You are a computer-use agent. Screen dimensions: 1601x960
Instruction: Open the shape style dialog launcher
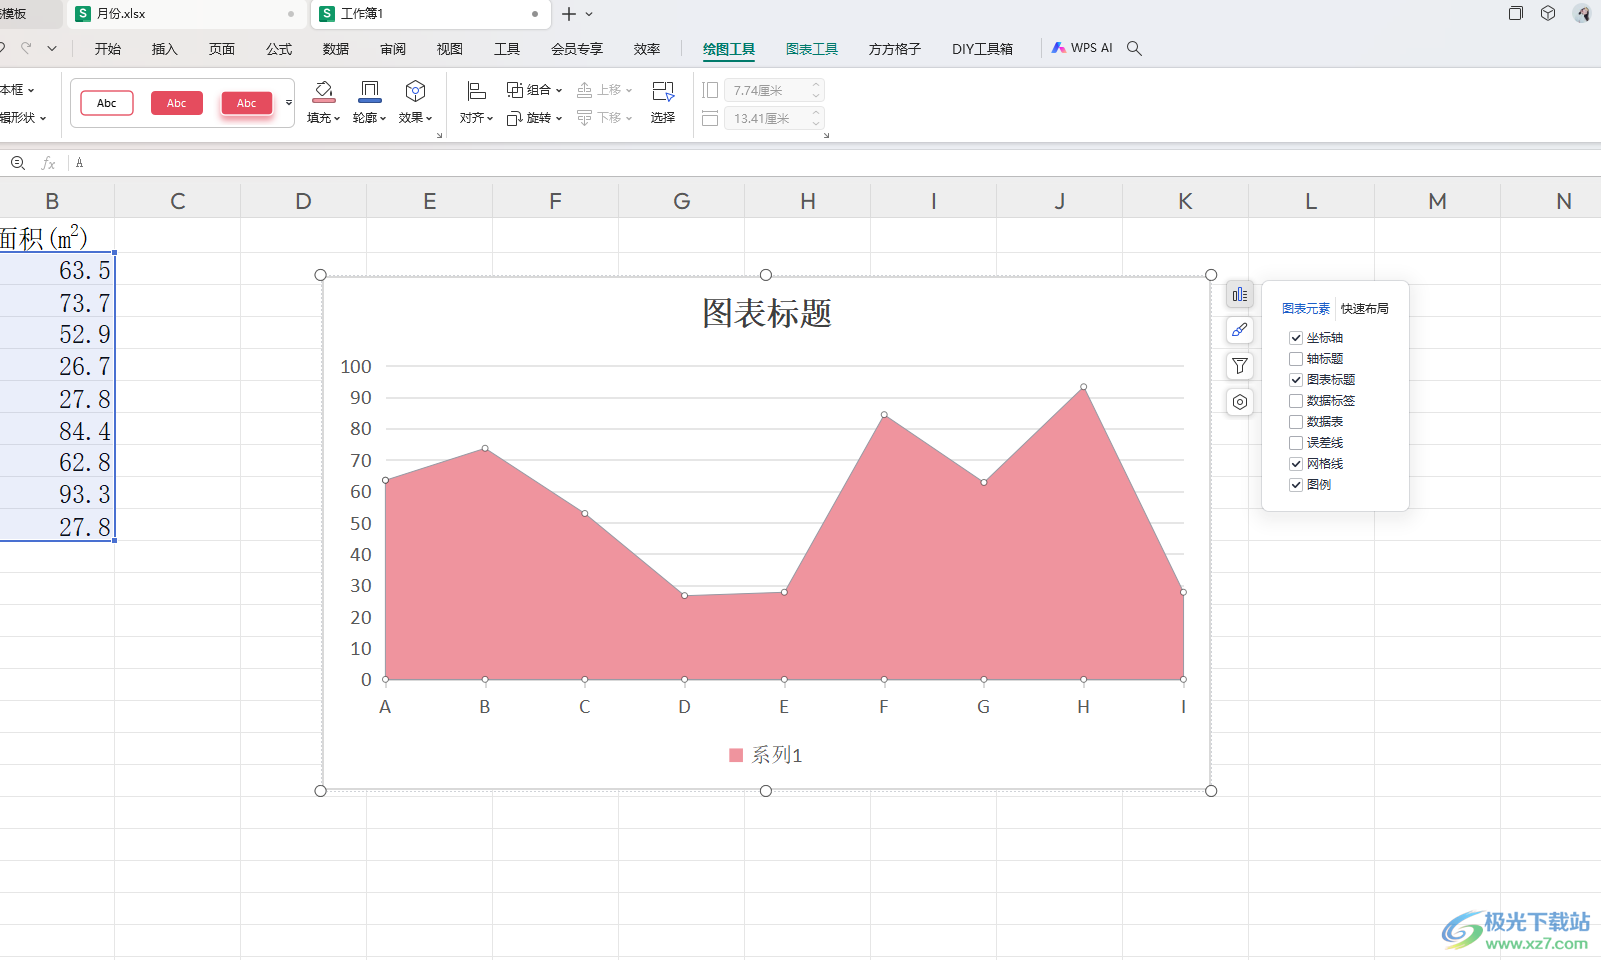pos(439,136)
